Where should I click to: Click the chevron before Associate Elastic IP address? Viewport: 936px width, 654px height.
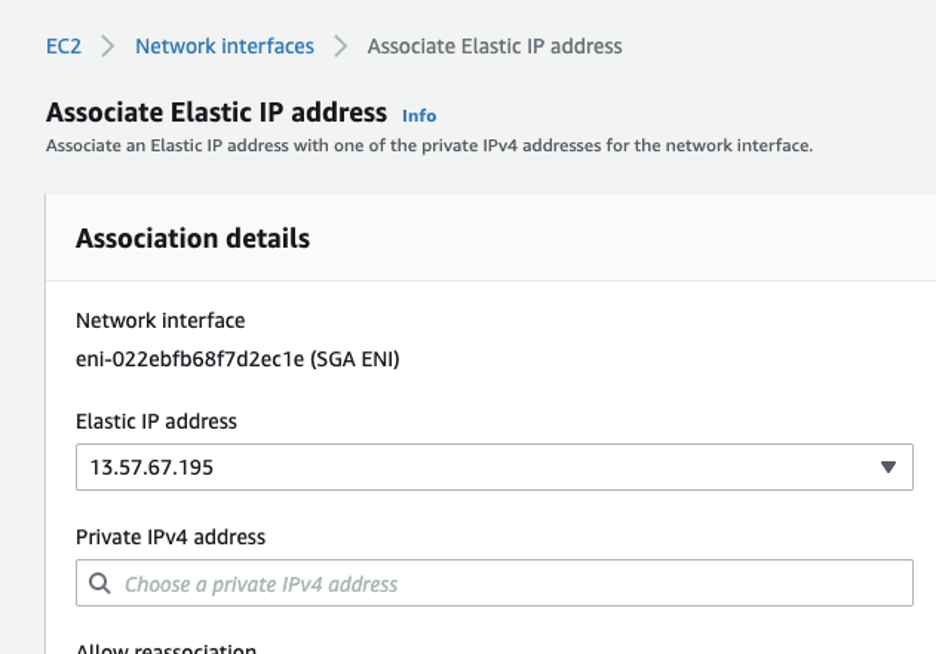(344, 46)
